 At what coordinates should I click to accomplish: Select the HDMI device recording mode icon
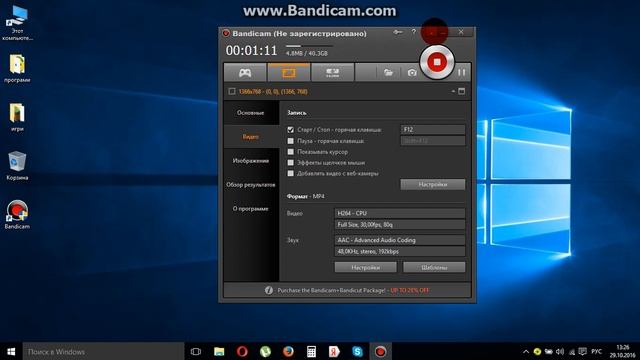332,73
